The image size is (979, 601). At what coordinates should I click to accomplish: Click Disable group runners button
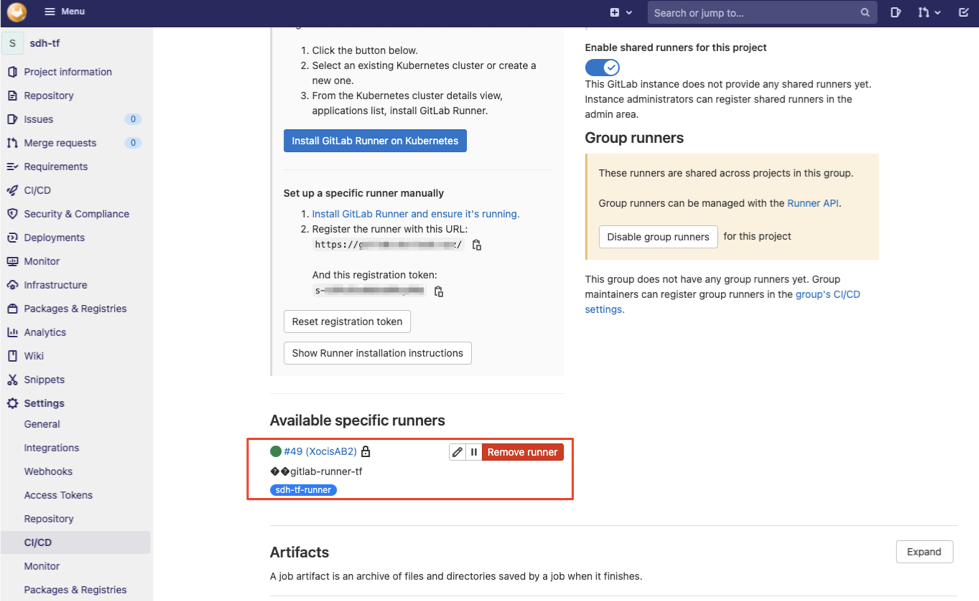658,237
